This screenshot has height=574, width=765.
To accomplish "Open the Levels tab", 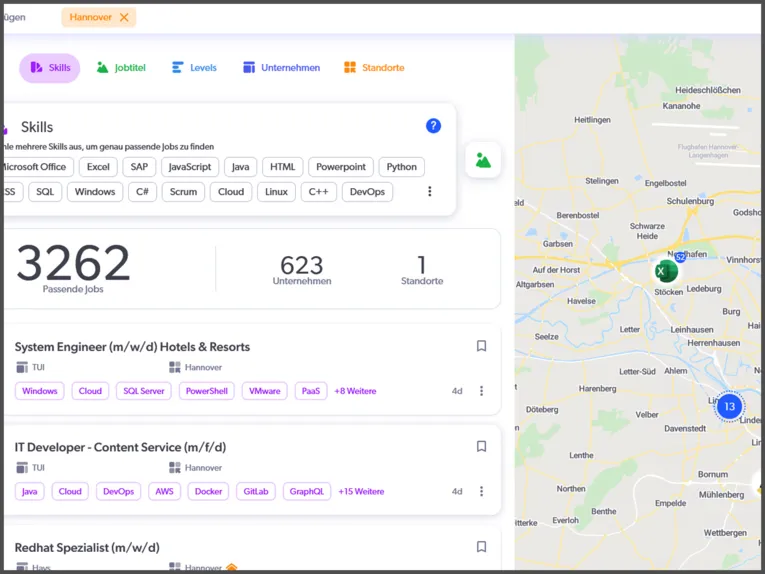I will click(194, 68).
